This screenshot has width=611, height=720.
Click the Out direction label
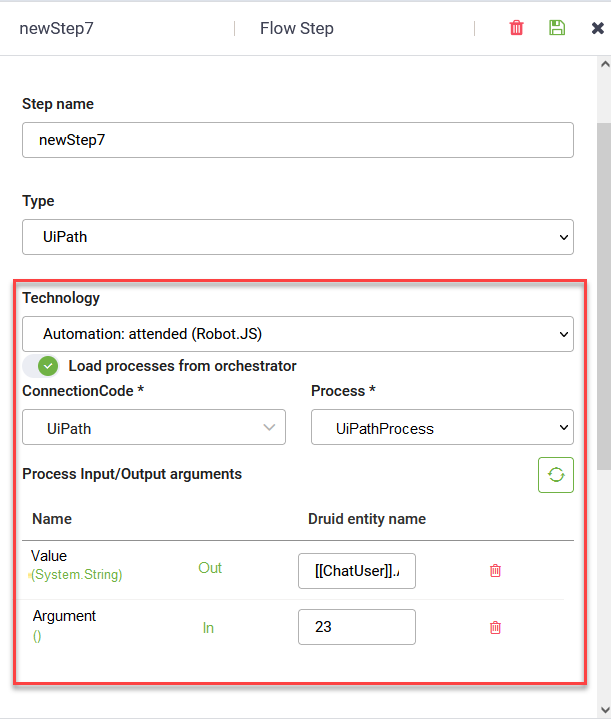pos(210,568)
